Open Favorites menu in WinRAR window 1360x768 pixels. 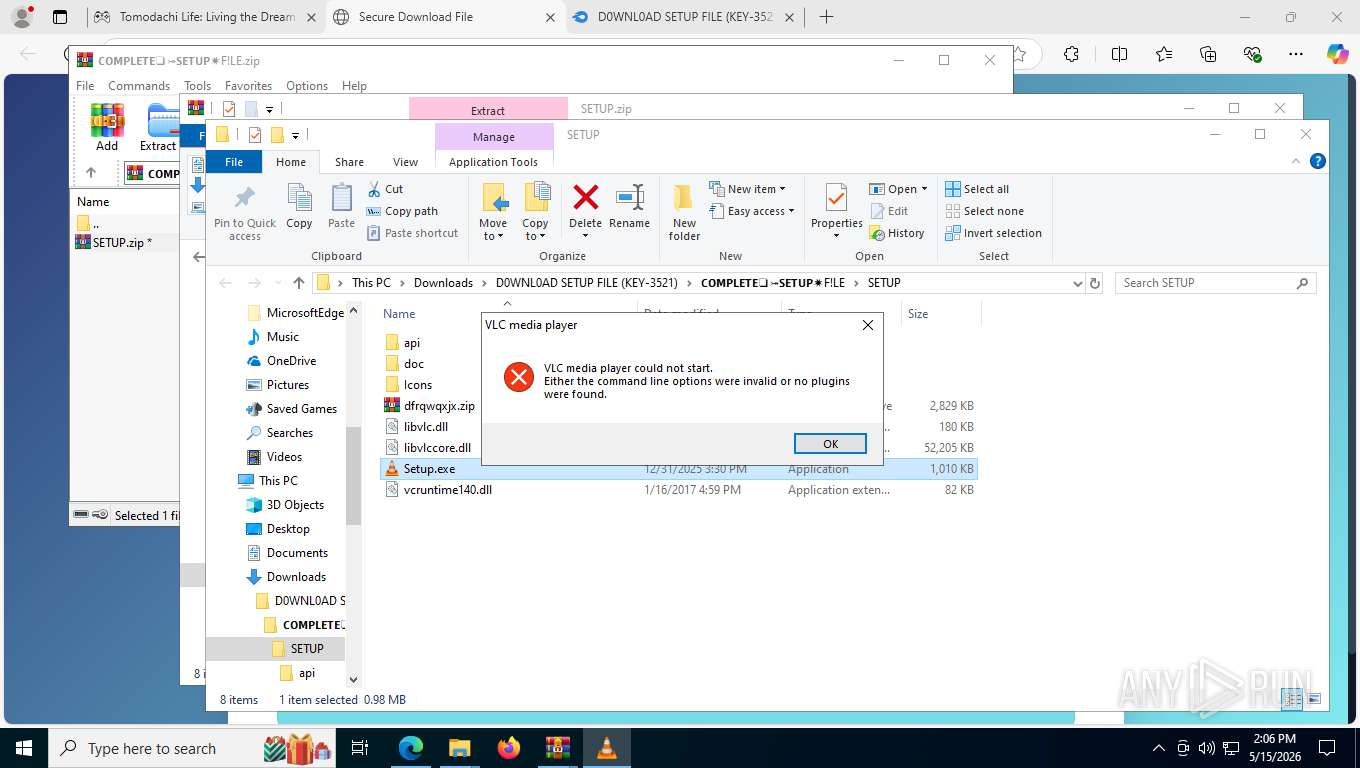coord(248,86)
